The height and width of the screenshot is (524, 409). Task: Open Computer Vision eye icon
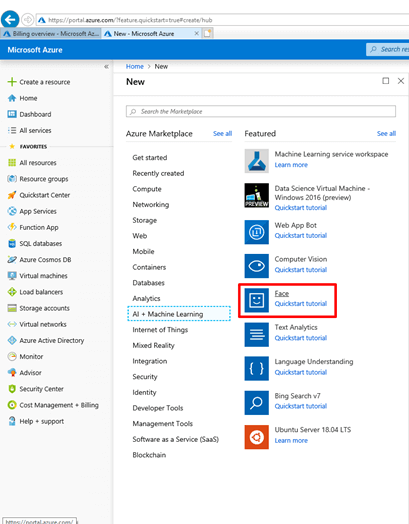pos(256,266)
